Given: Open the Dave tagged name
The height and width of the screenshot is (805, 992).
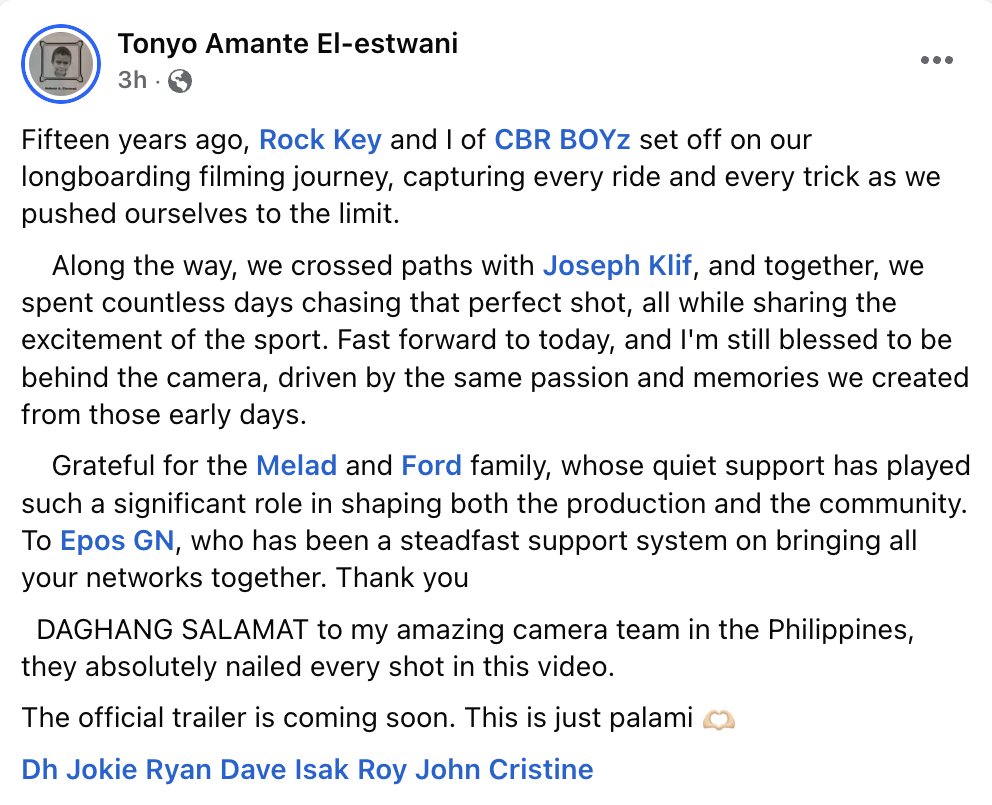Looking at the screenshot, I should 253,770.
